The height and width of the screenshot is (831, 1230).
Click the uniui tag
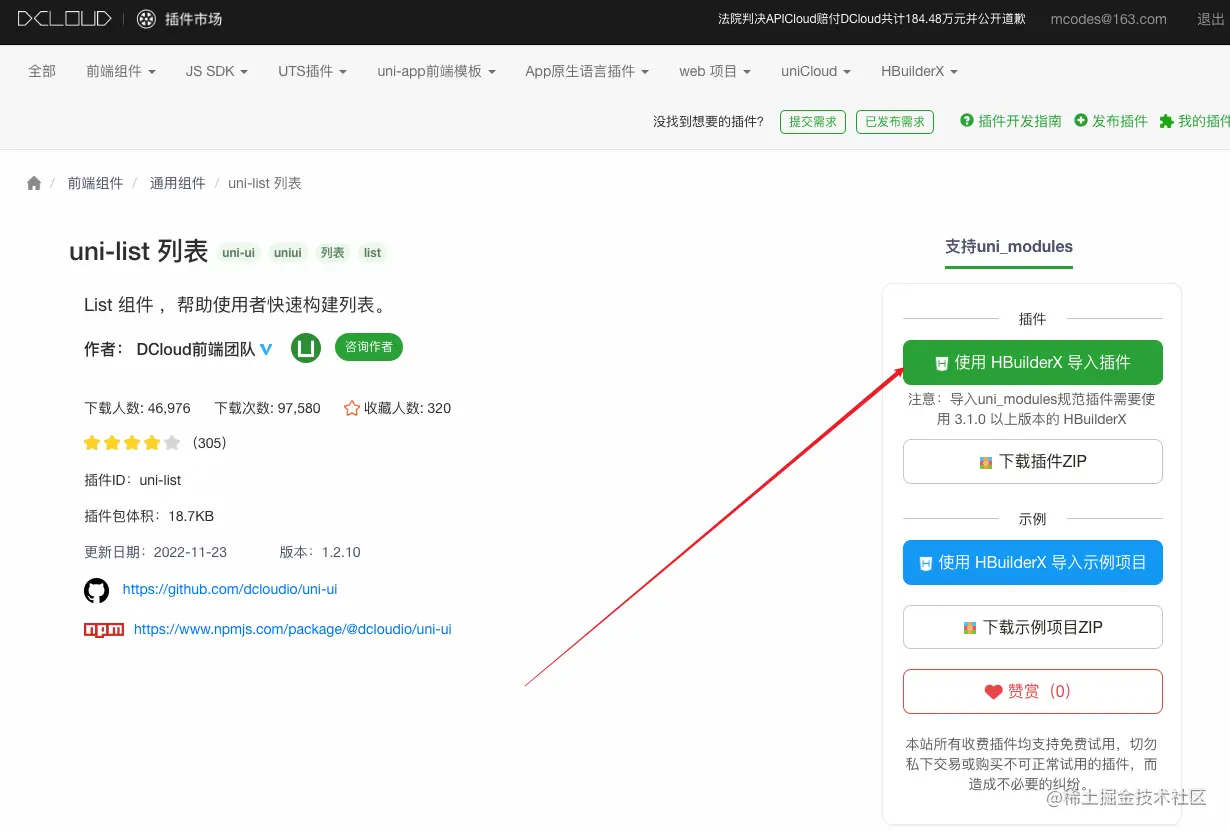[x=288, y=253]
